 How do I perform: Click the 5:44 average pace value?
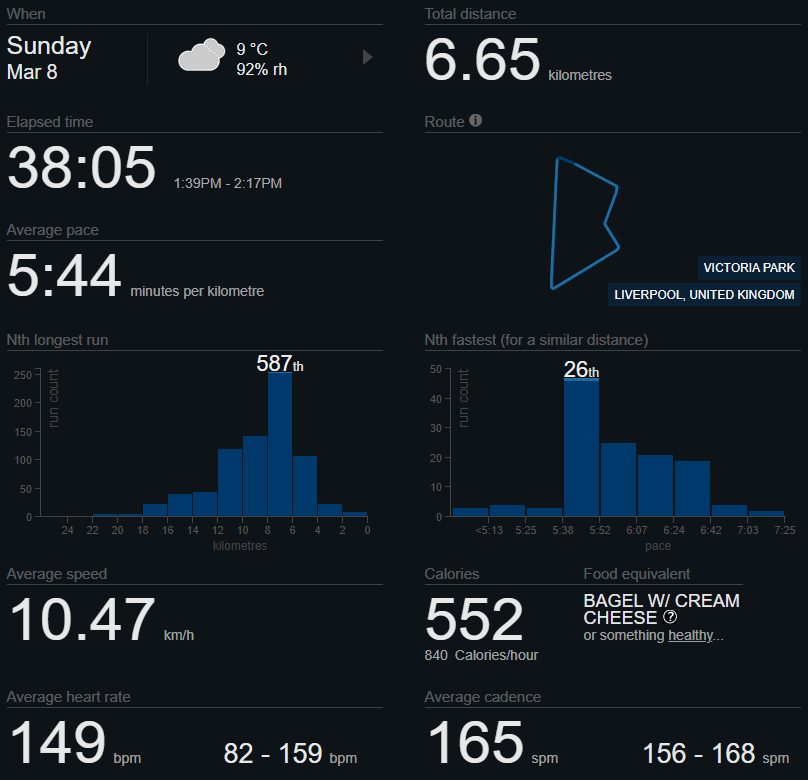click(x=64, y=276)
